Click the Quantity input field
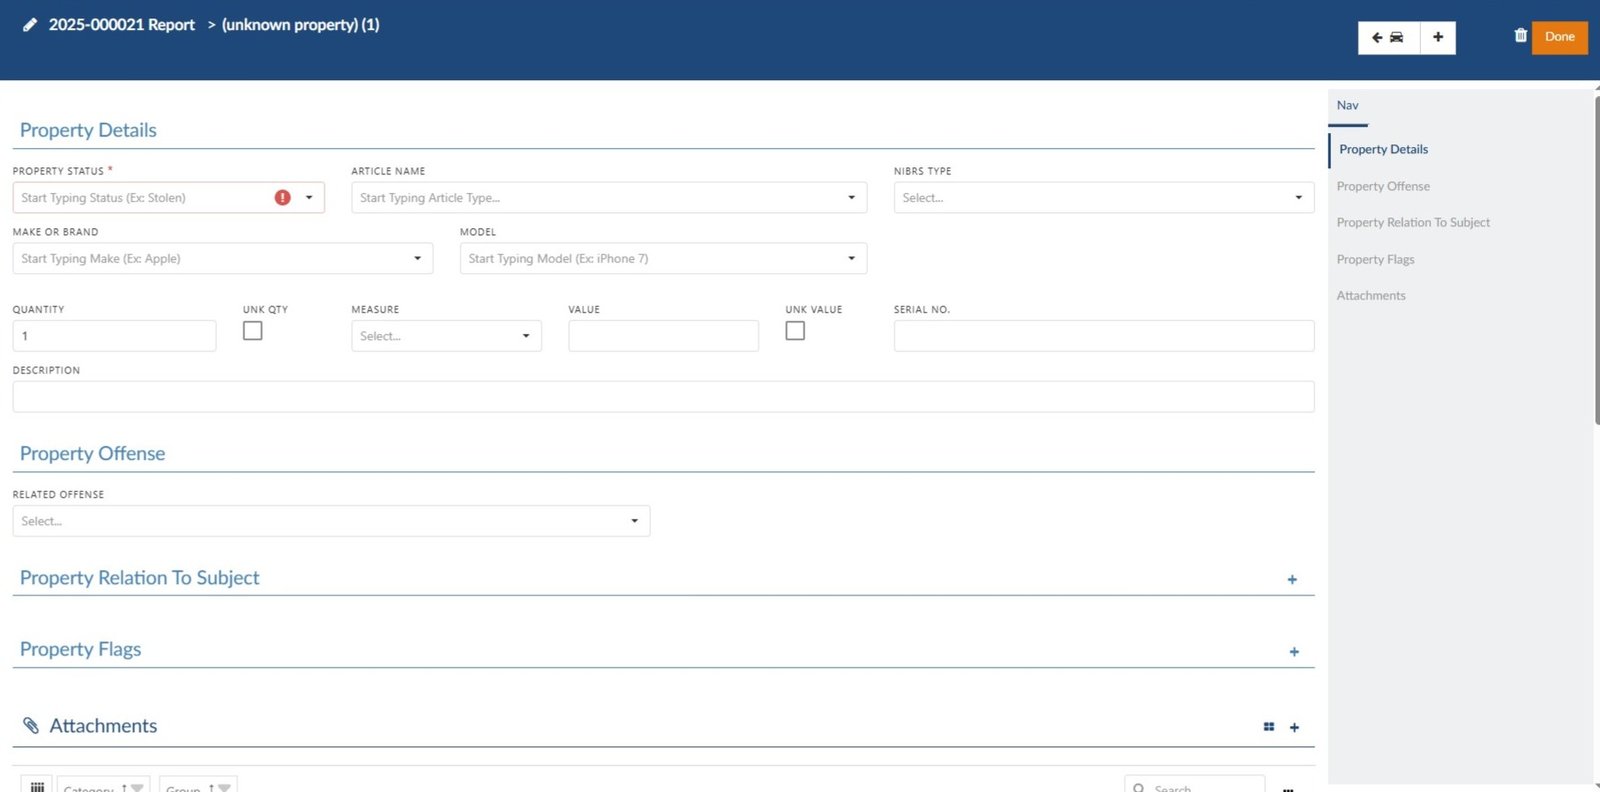This screenshot has height=792, width=1600. tap(114, 336)
